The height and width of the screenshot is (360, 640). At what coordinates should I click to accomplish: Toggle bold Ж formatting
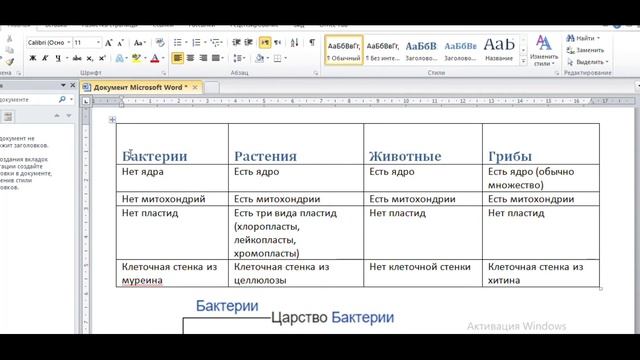33,58
